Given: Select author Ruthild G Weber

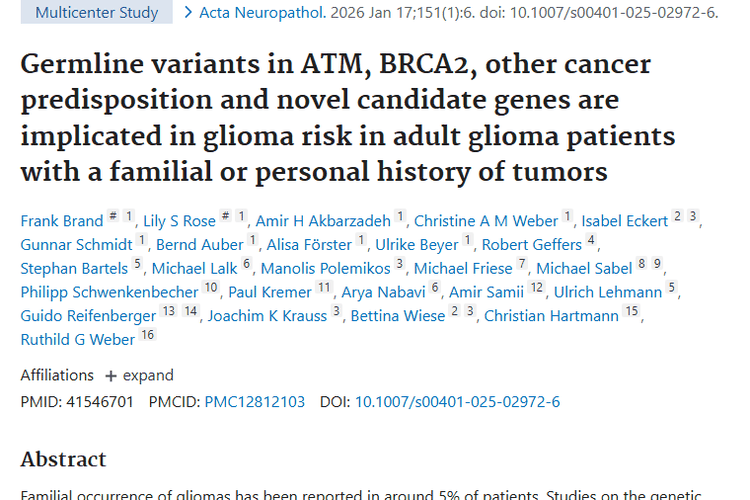Looking at the screenshot, I should point(77,340).
